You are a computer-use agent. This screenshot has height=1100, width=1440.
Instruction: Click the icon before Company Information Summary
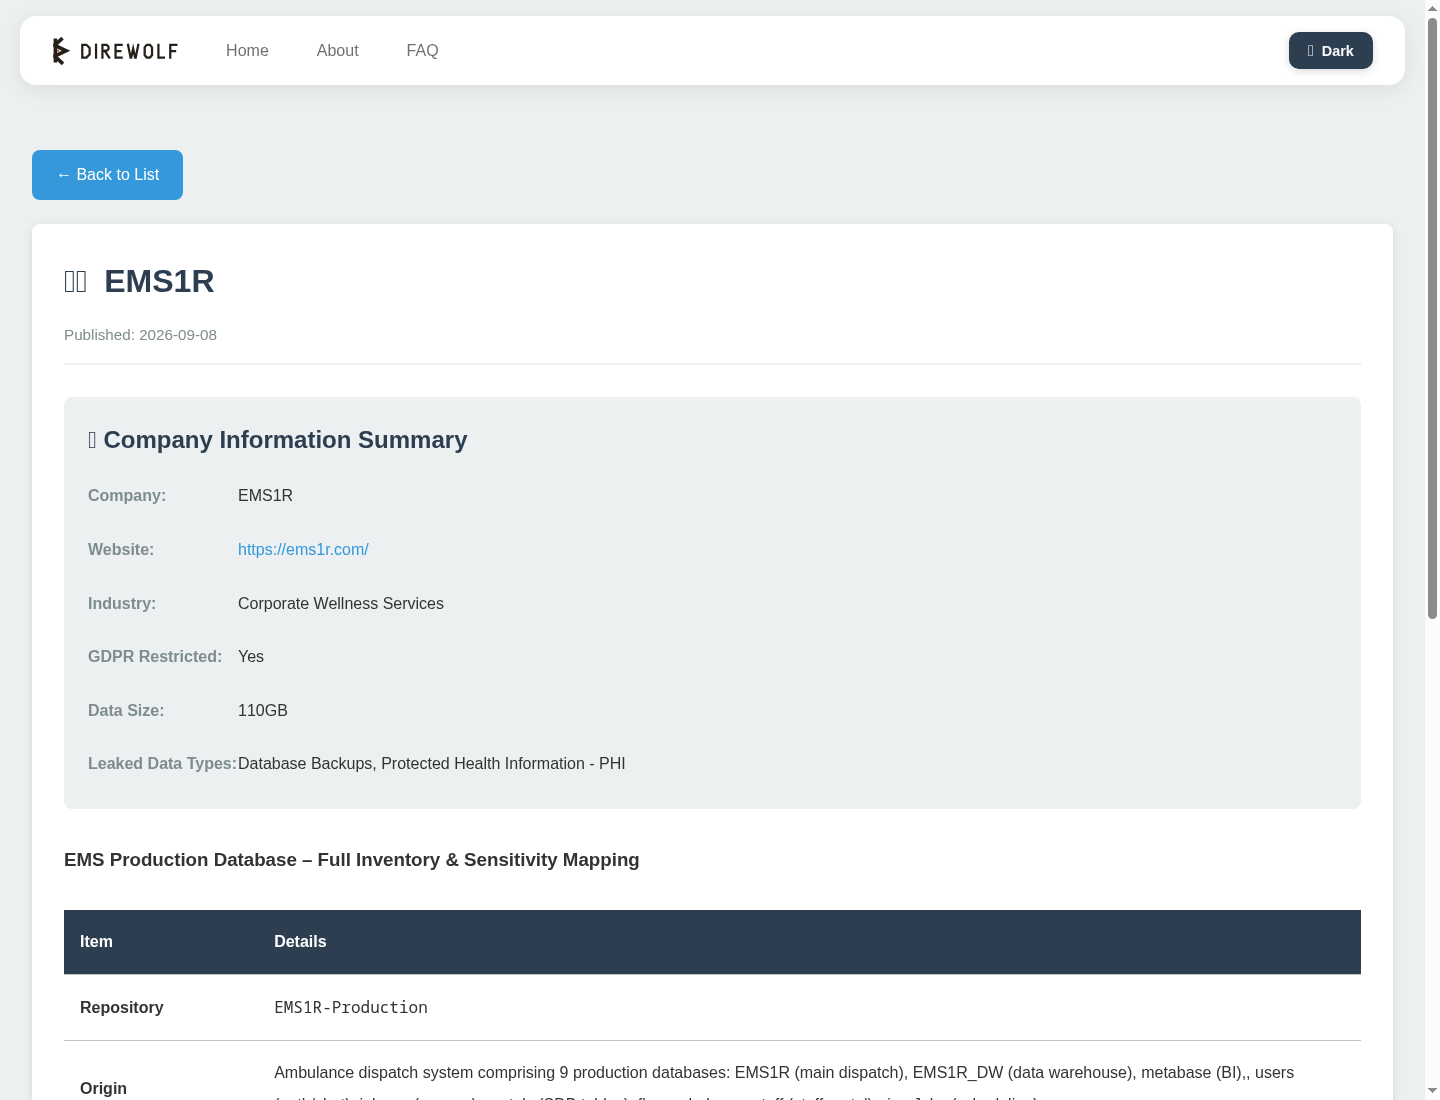point(92,440)
